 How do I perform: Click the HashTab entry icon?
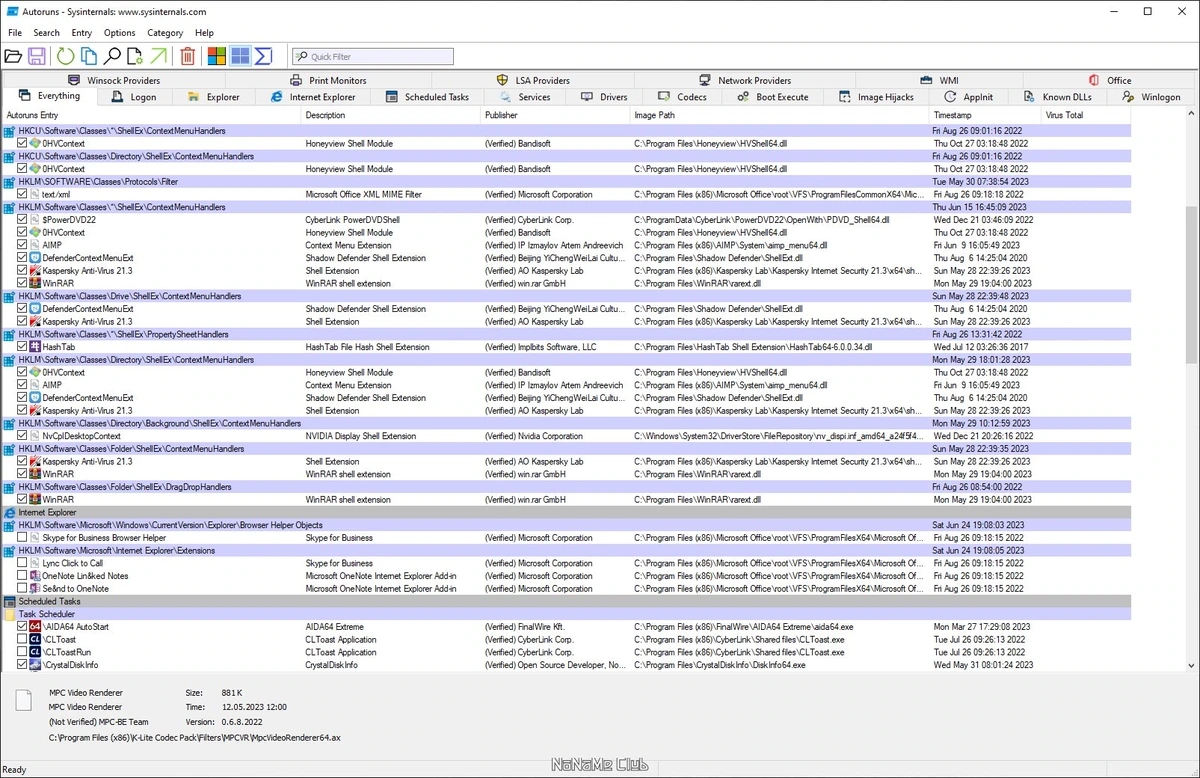[35, 347]
